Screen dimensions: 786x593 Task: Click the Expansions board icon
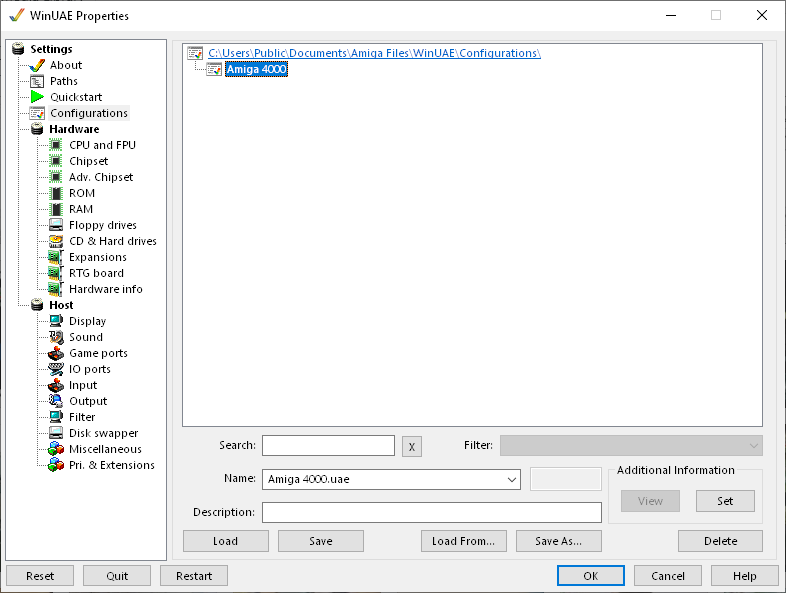pos(56,257)
